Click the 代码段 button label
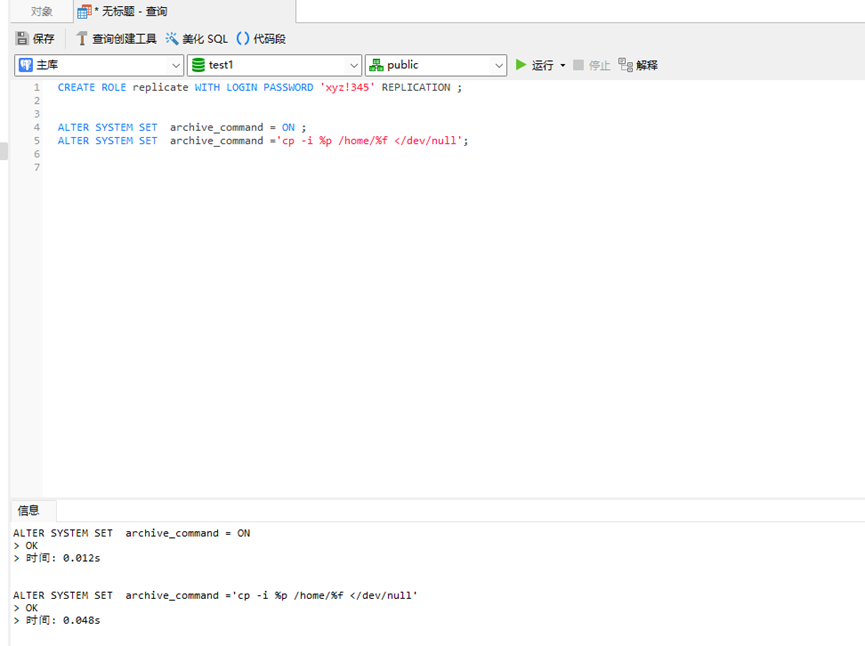Screen dimensions: 865x646 click(x=269, y=38)
